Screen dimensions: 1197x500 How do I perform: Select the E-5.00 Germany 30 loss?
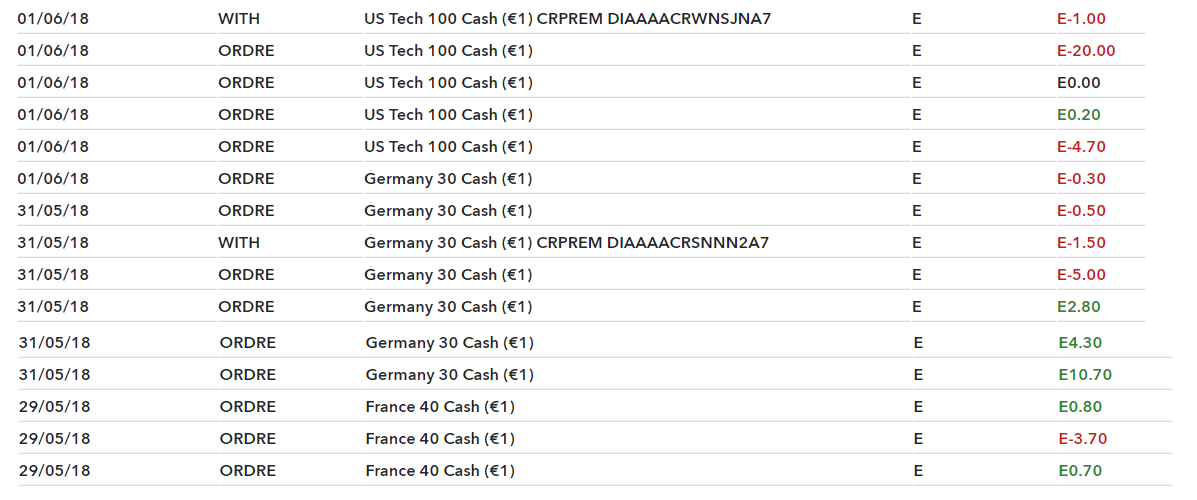tap(1081, 275)
